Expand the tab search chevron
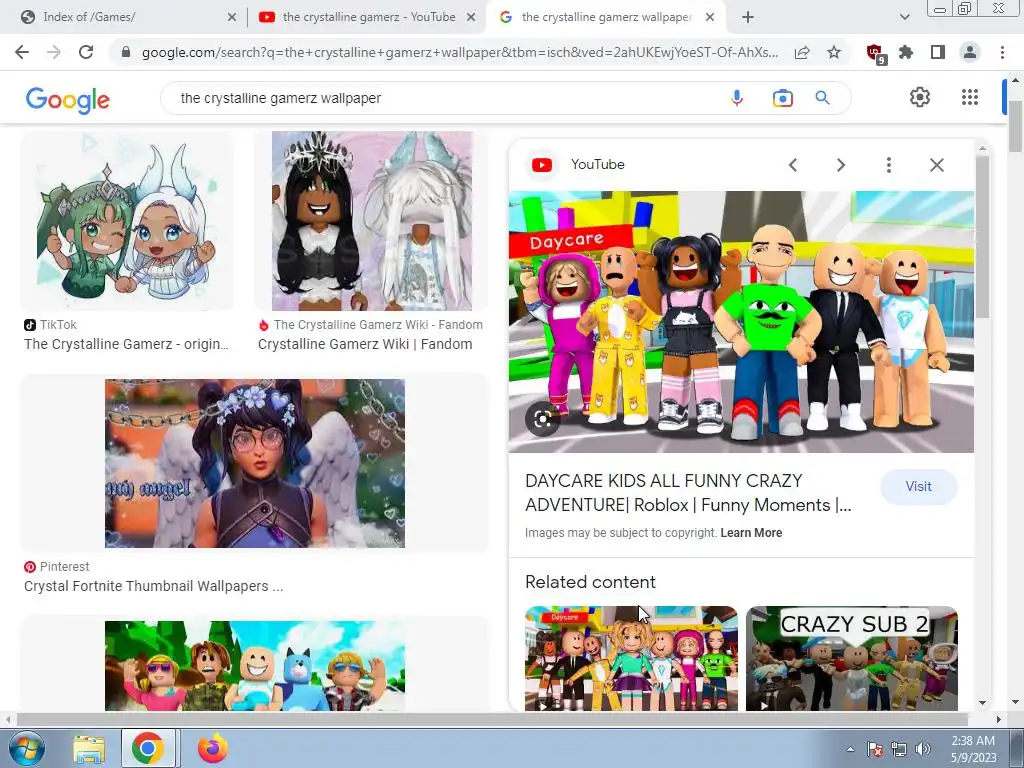 [x=904, y=18]
